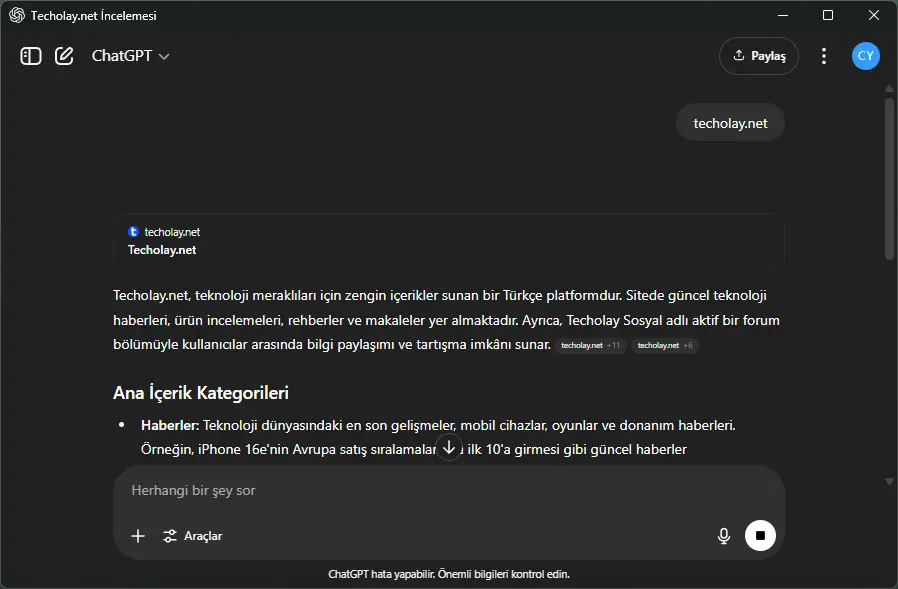Click the techolay.net +6 citation chip
The height and width of the screenshot is (589, 898).
click(x=665, y=345)
